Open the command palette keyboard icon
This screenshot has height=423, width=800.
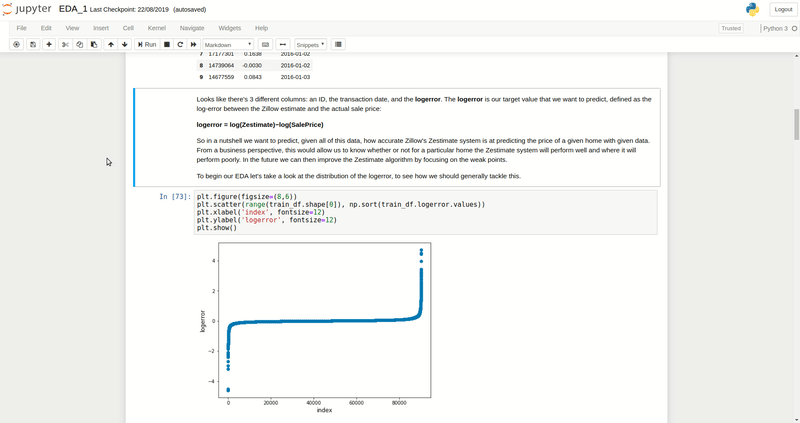point(265,44)
